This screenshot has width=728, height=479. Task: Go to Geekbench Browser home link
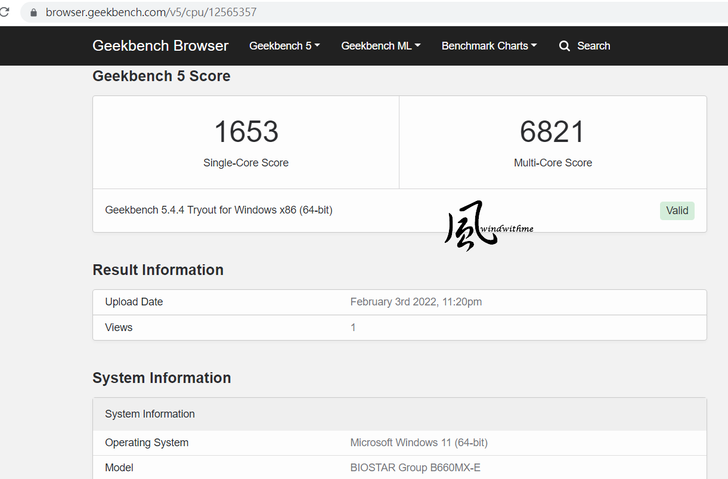160,46
